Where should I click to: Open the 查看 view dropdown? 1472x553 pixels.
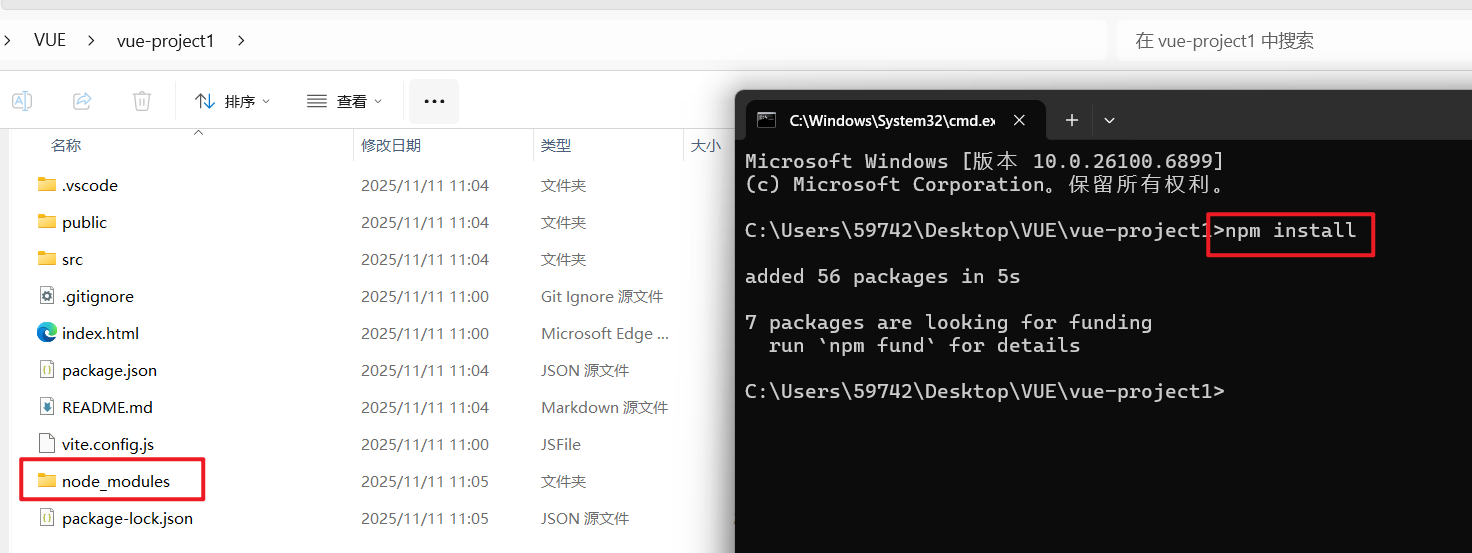344,101
